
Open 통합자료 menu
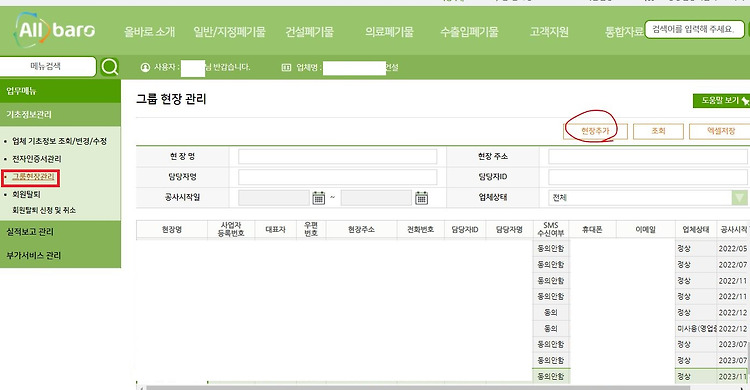click(x=624, y=32)
